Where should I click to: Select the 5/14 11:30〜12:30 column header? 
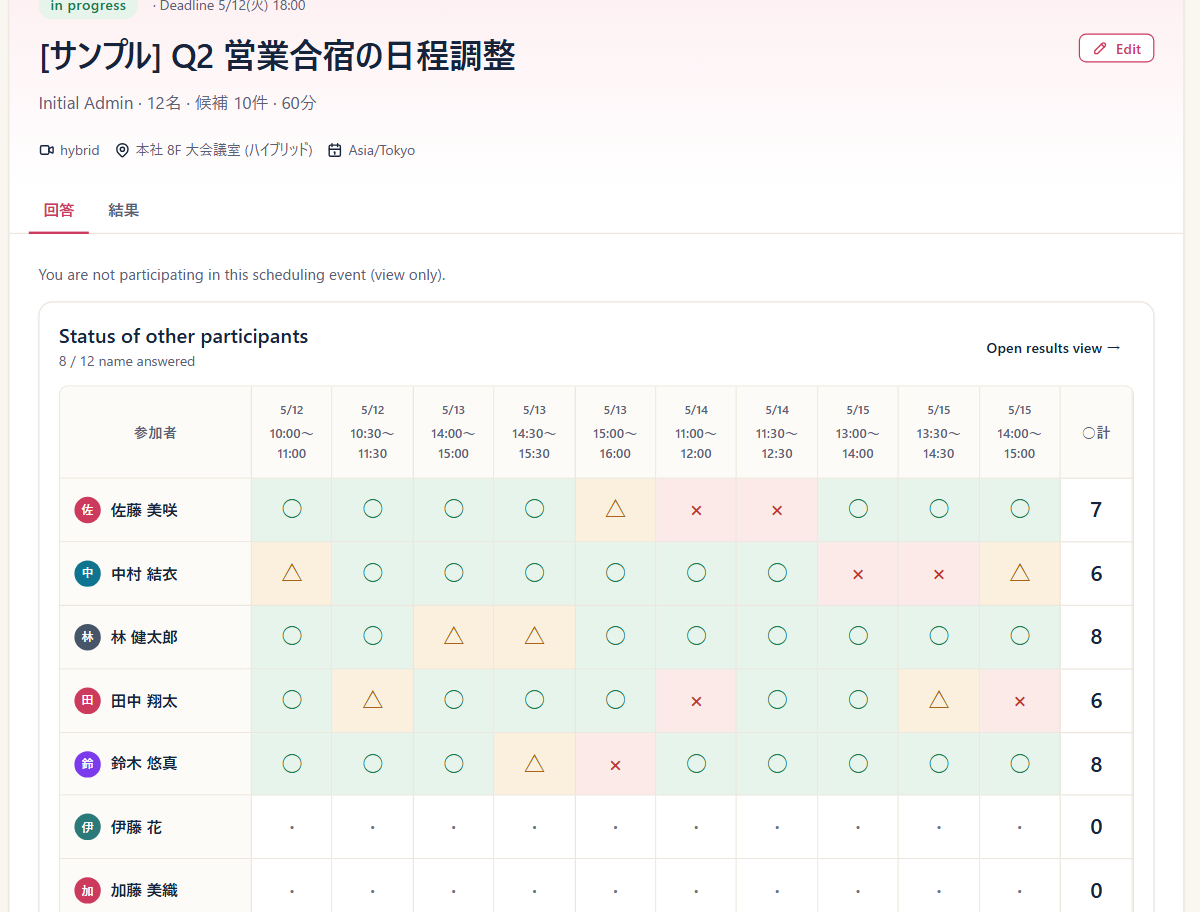(777, 432)
